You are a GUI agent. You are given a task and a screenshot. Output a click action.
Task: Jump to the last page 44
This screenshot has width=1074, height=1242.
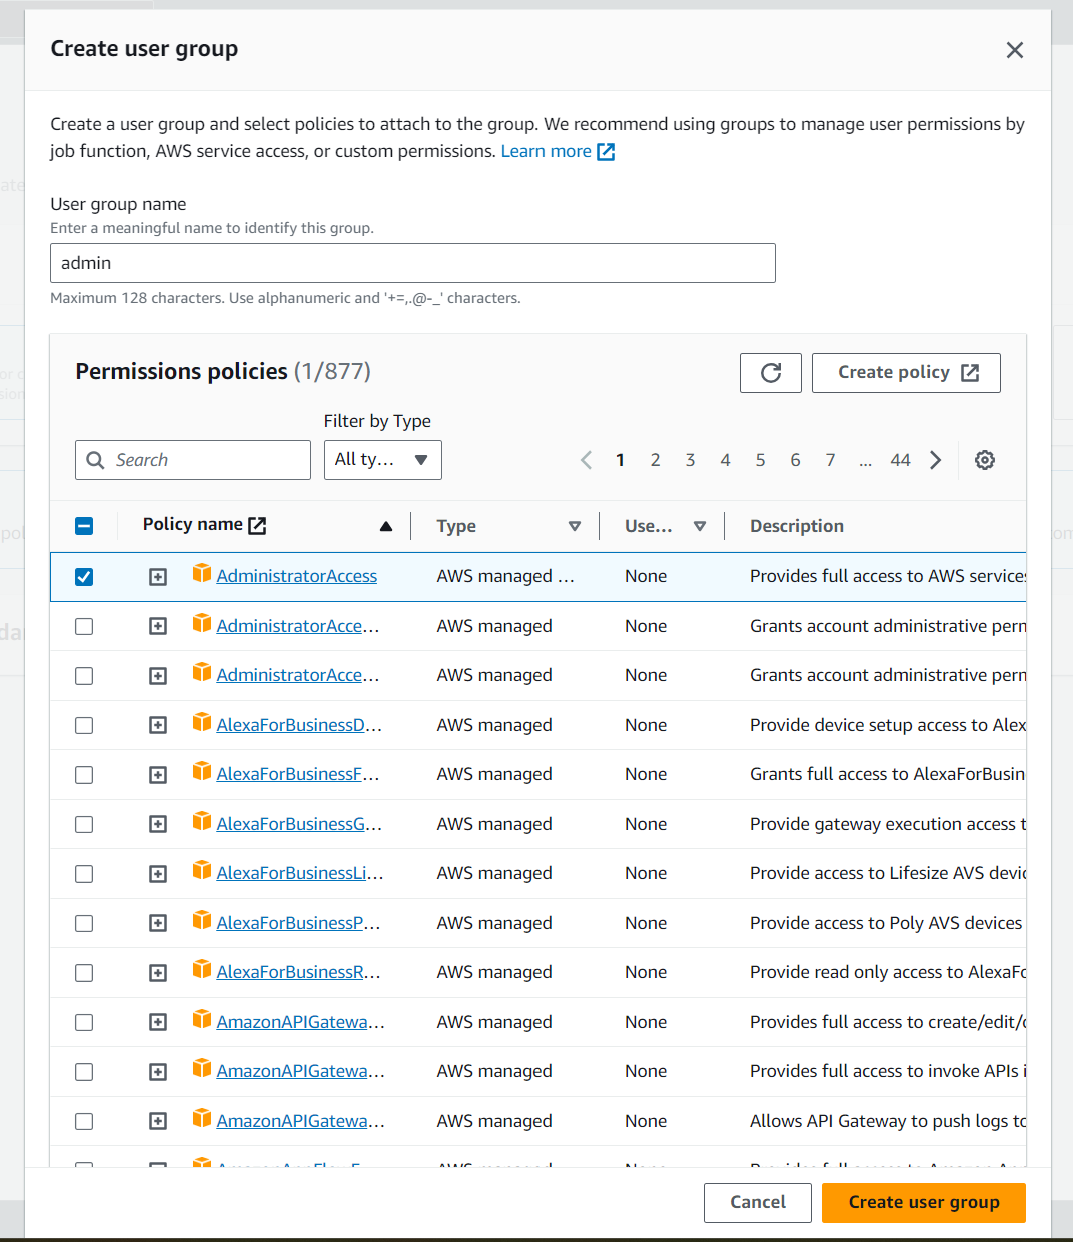point(900,460)
